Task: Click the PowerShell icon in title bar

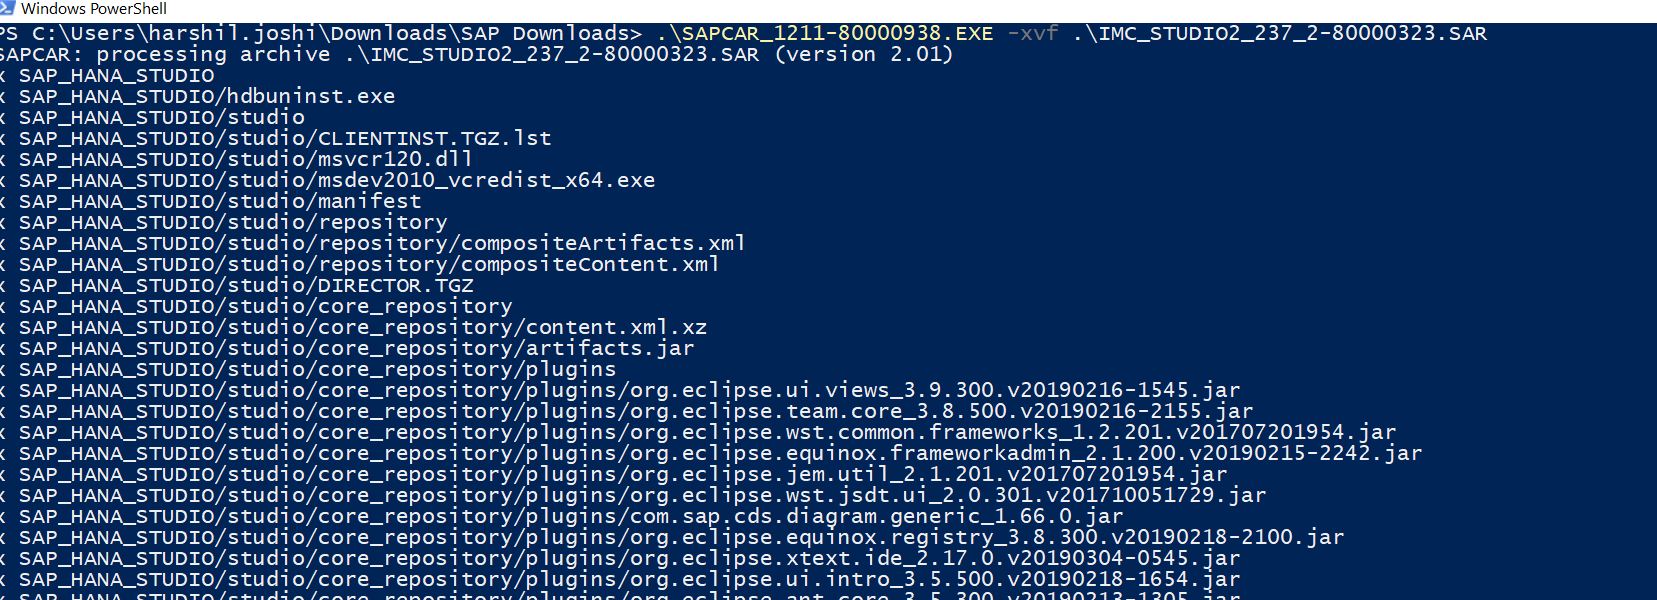Action: [x=7, y=8]
